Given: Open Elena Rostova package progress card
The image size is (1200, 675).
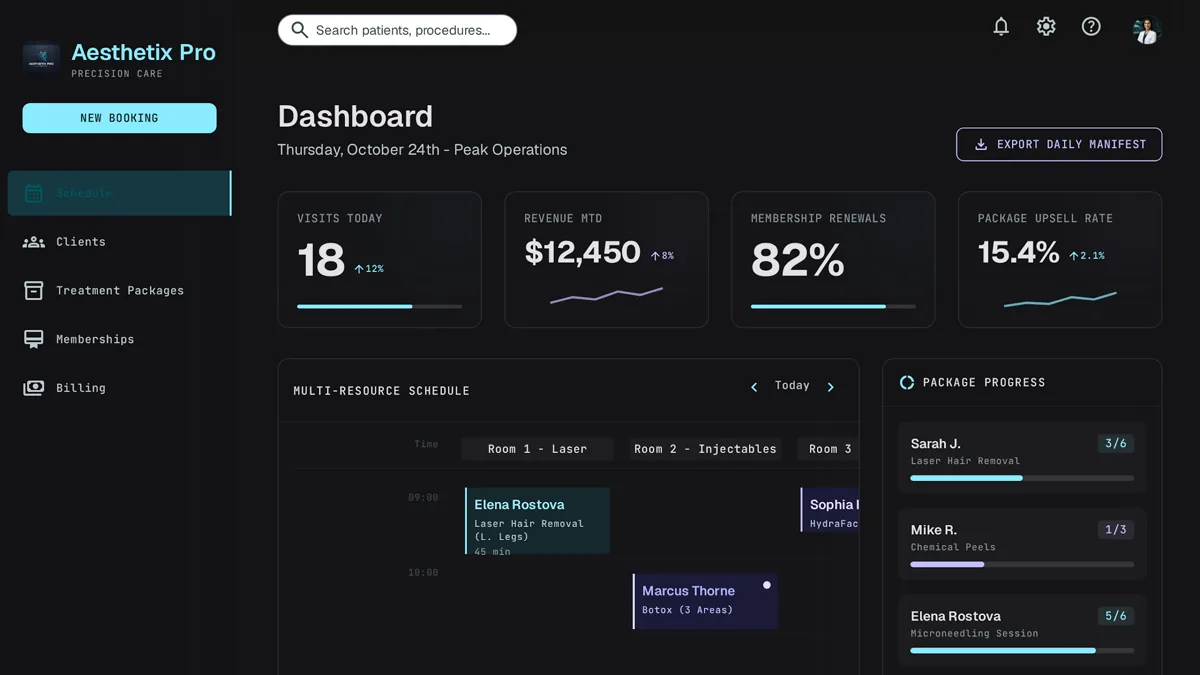Looking at the screenshot, I should 1022,629.
